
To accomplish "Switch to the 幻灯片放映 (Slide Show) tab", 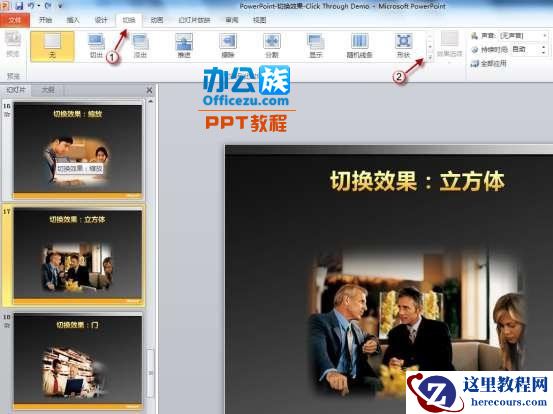I will (x=194, y=20).
